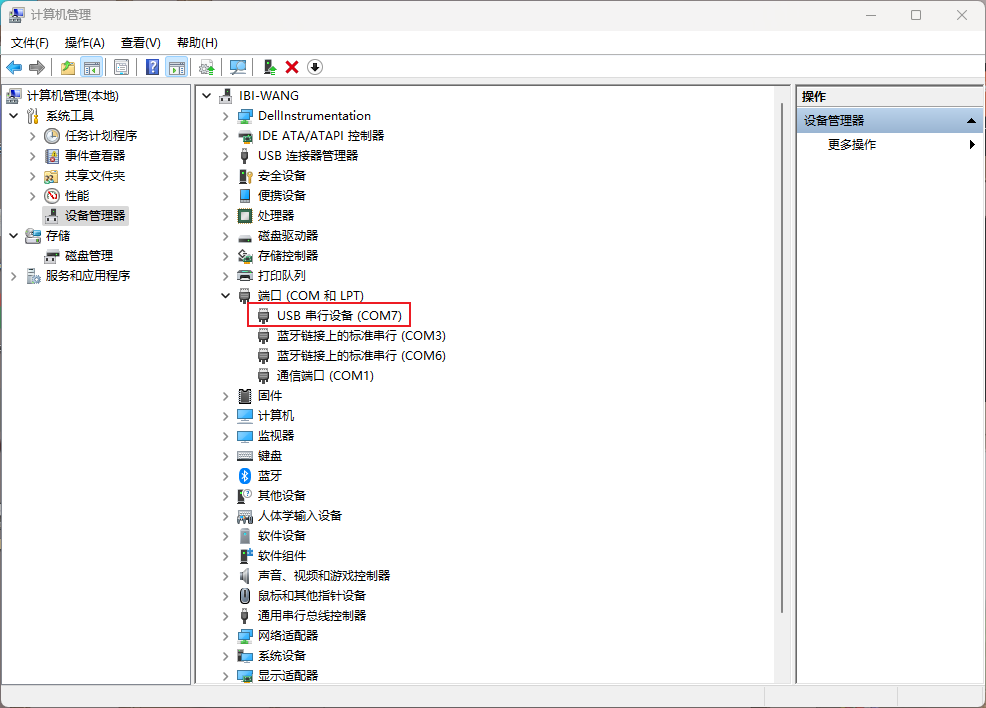Select 软件组件 category
The image size is (986, 708).
pyautogui.click(x=282, y=556)
